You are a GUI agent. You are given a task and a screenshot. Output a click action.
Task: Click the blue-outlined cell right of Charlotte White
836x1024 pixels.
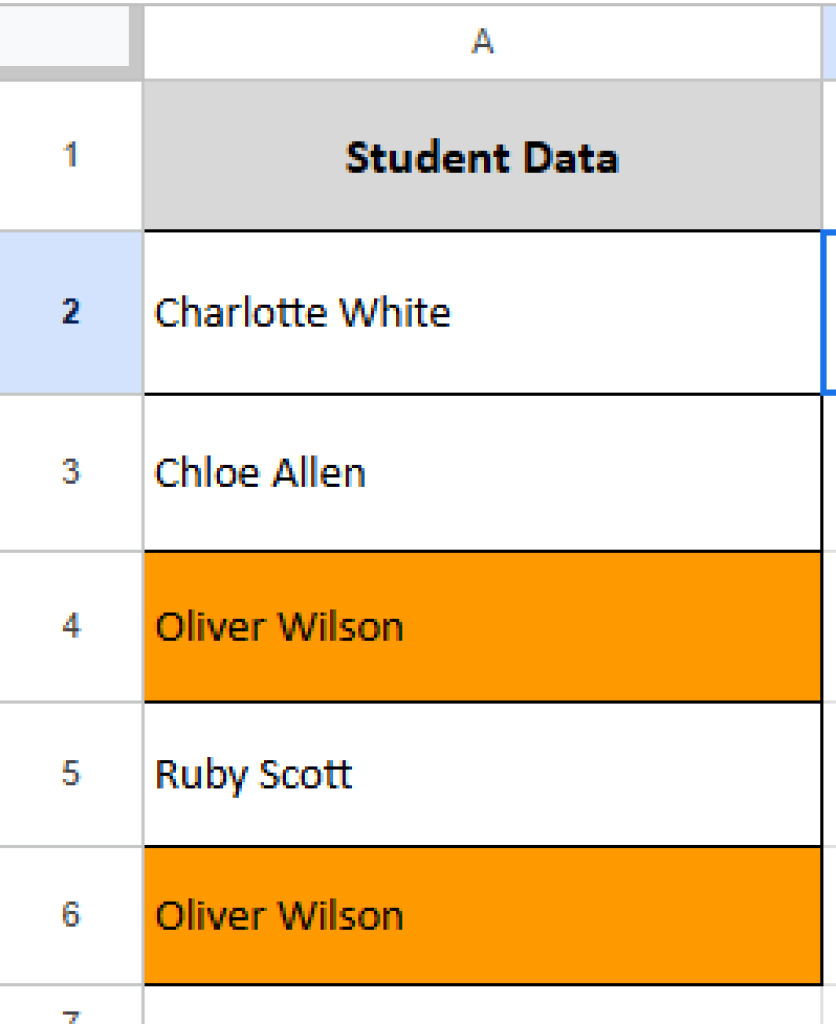(830, 312)
